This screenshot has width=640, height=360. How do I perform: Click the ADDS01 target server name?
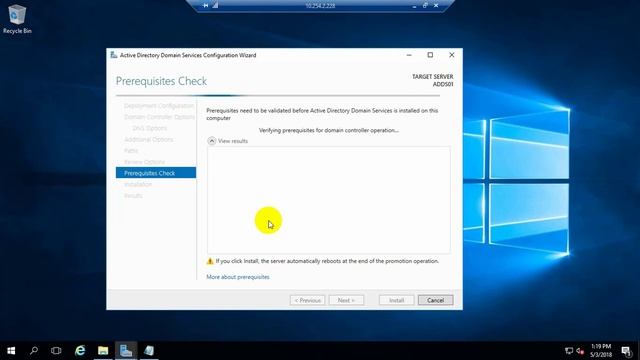pyautogui.click(x=443, y=84)
